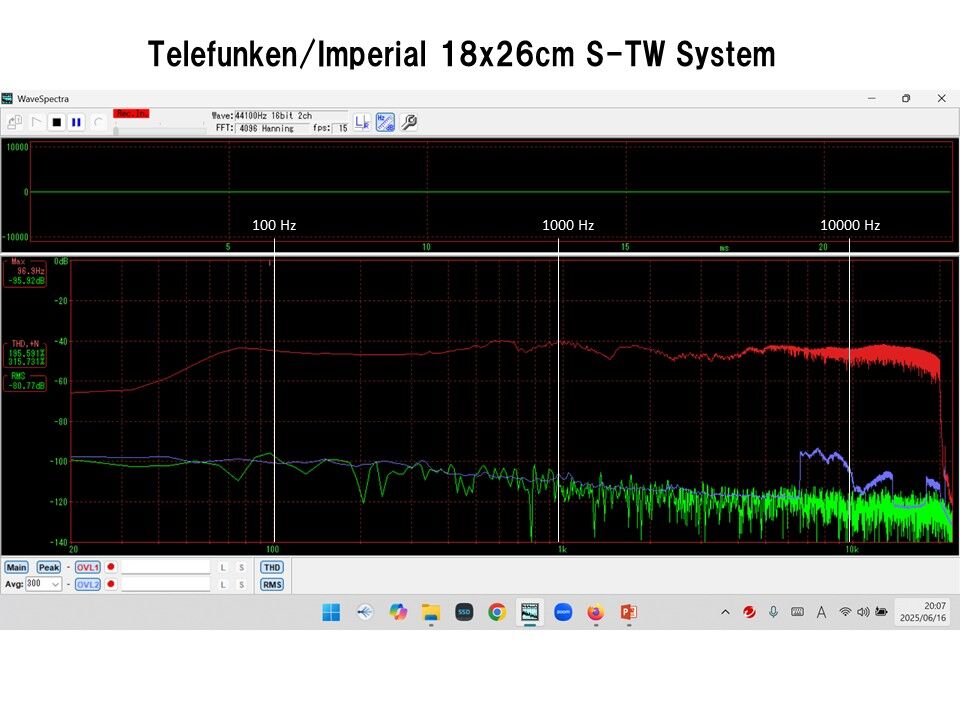Click the L button in the OVL1 row
960x720 pixels.
click(x=223, y=568)
